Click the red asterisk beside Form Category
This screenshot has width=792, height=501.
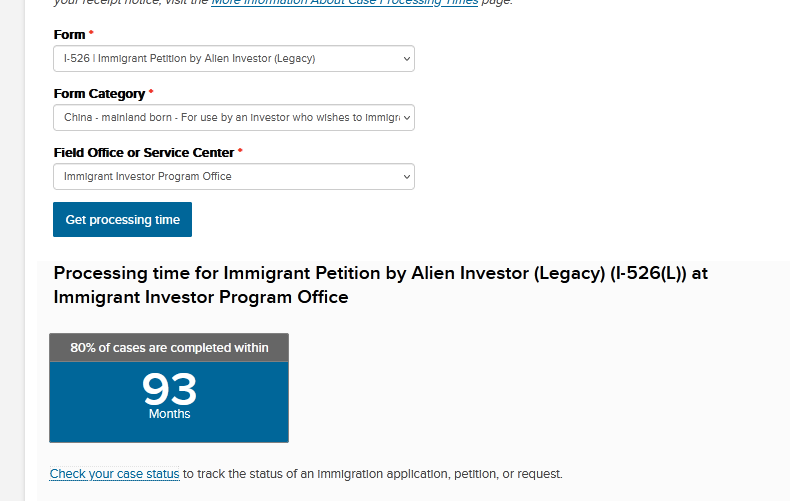pyautogui.click(x=151, y=94)
